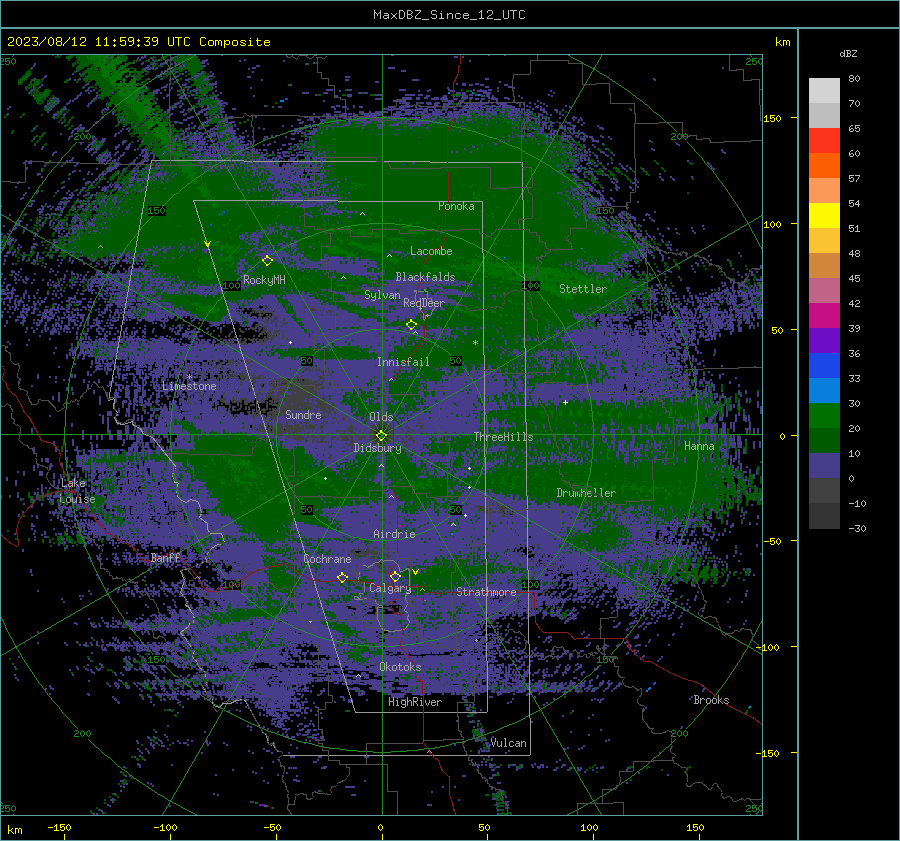Click the 2023/08/12 11:59:39 UTC Composite timestamp
900x841 pixels.
tap(138, 42)
